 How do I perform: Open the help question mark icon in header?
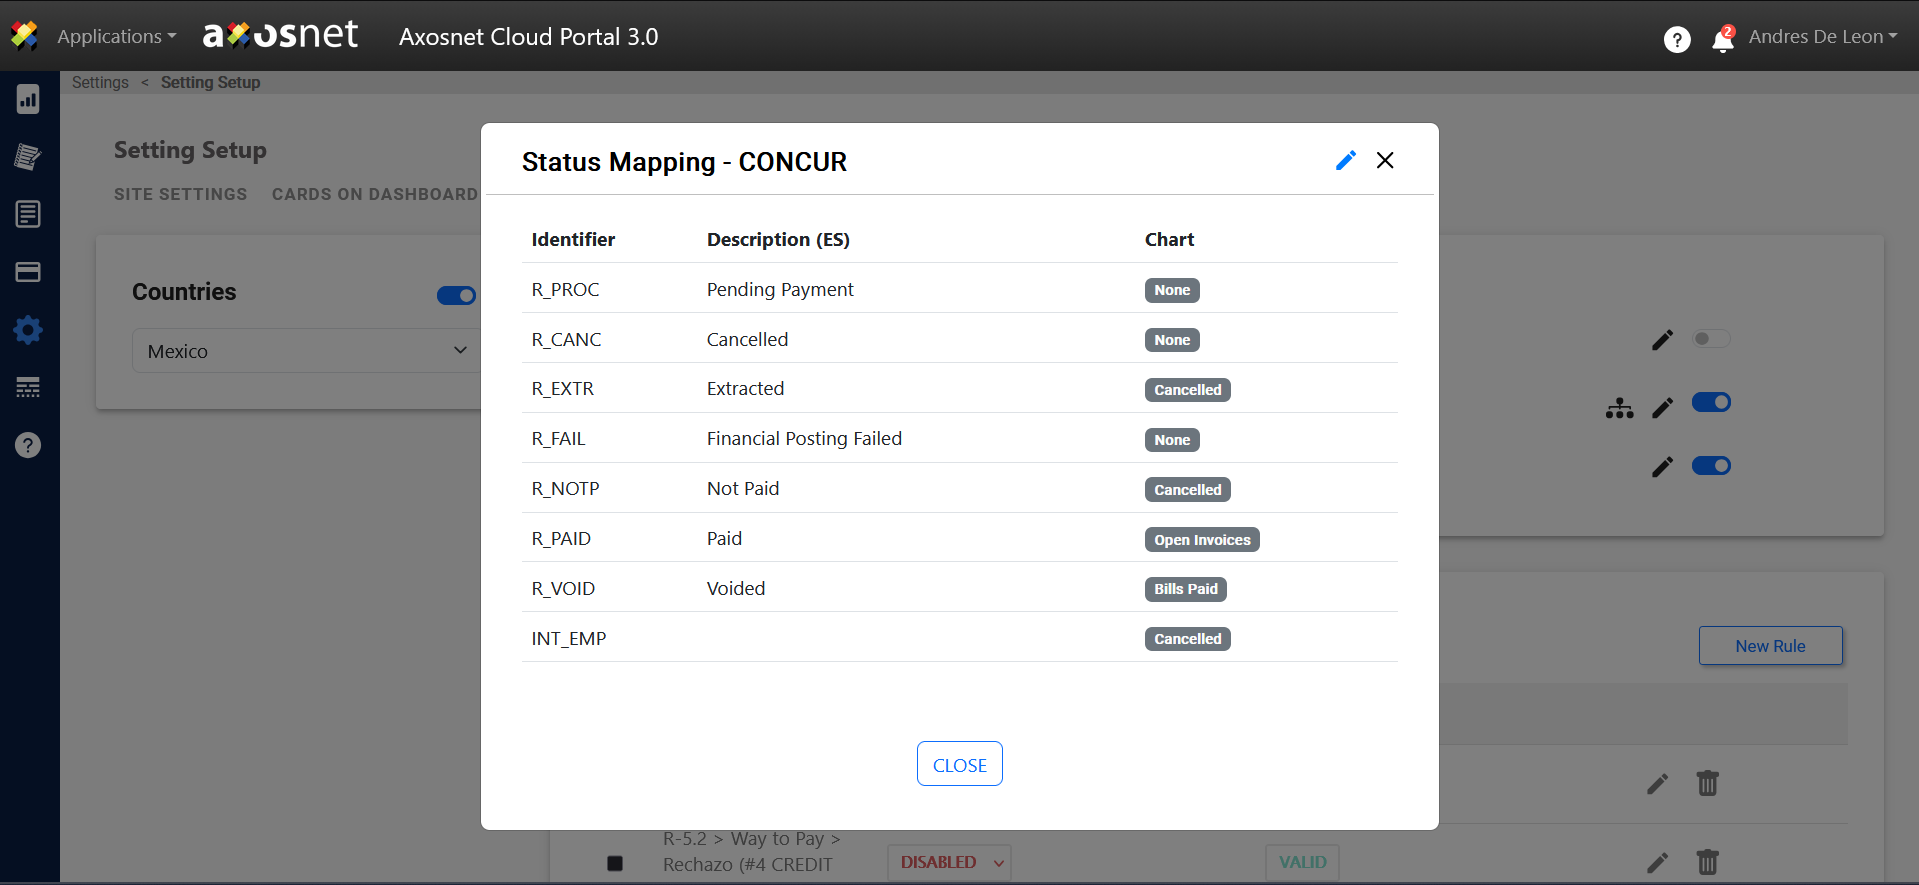[1676, 39]
